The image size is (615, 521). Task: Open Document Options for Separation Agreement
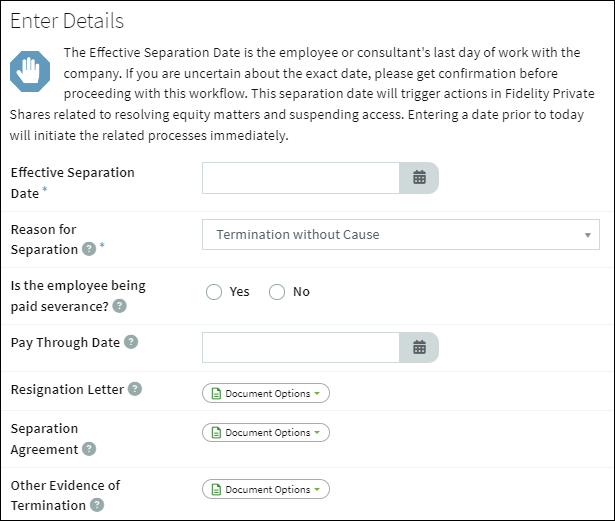[x=266, y=432]
